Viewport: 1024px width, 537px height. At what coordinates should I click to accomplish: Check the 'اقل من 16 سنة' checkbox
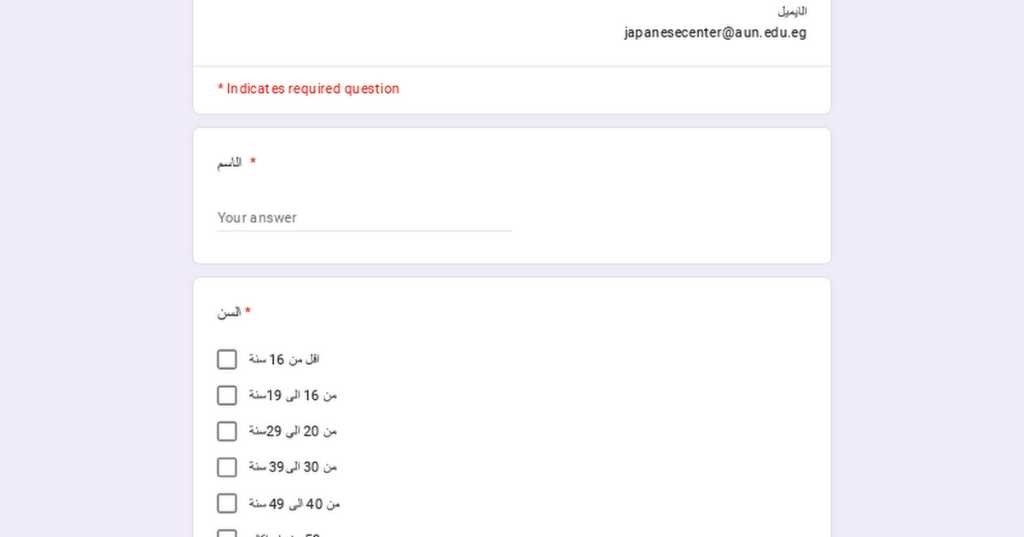(227, 359)
